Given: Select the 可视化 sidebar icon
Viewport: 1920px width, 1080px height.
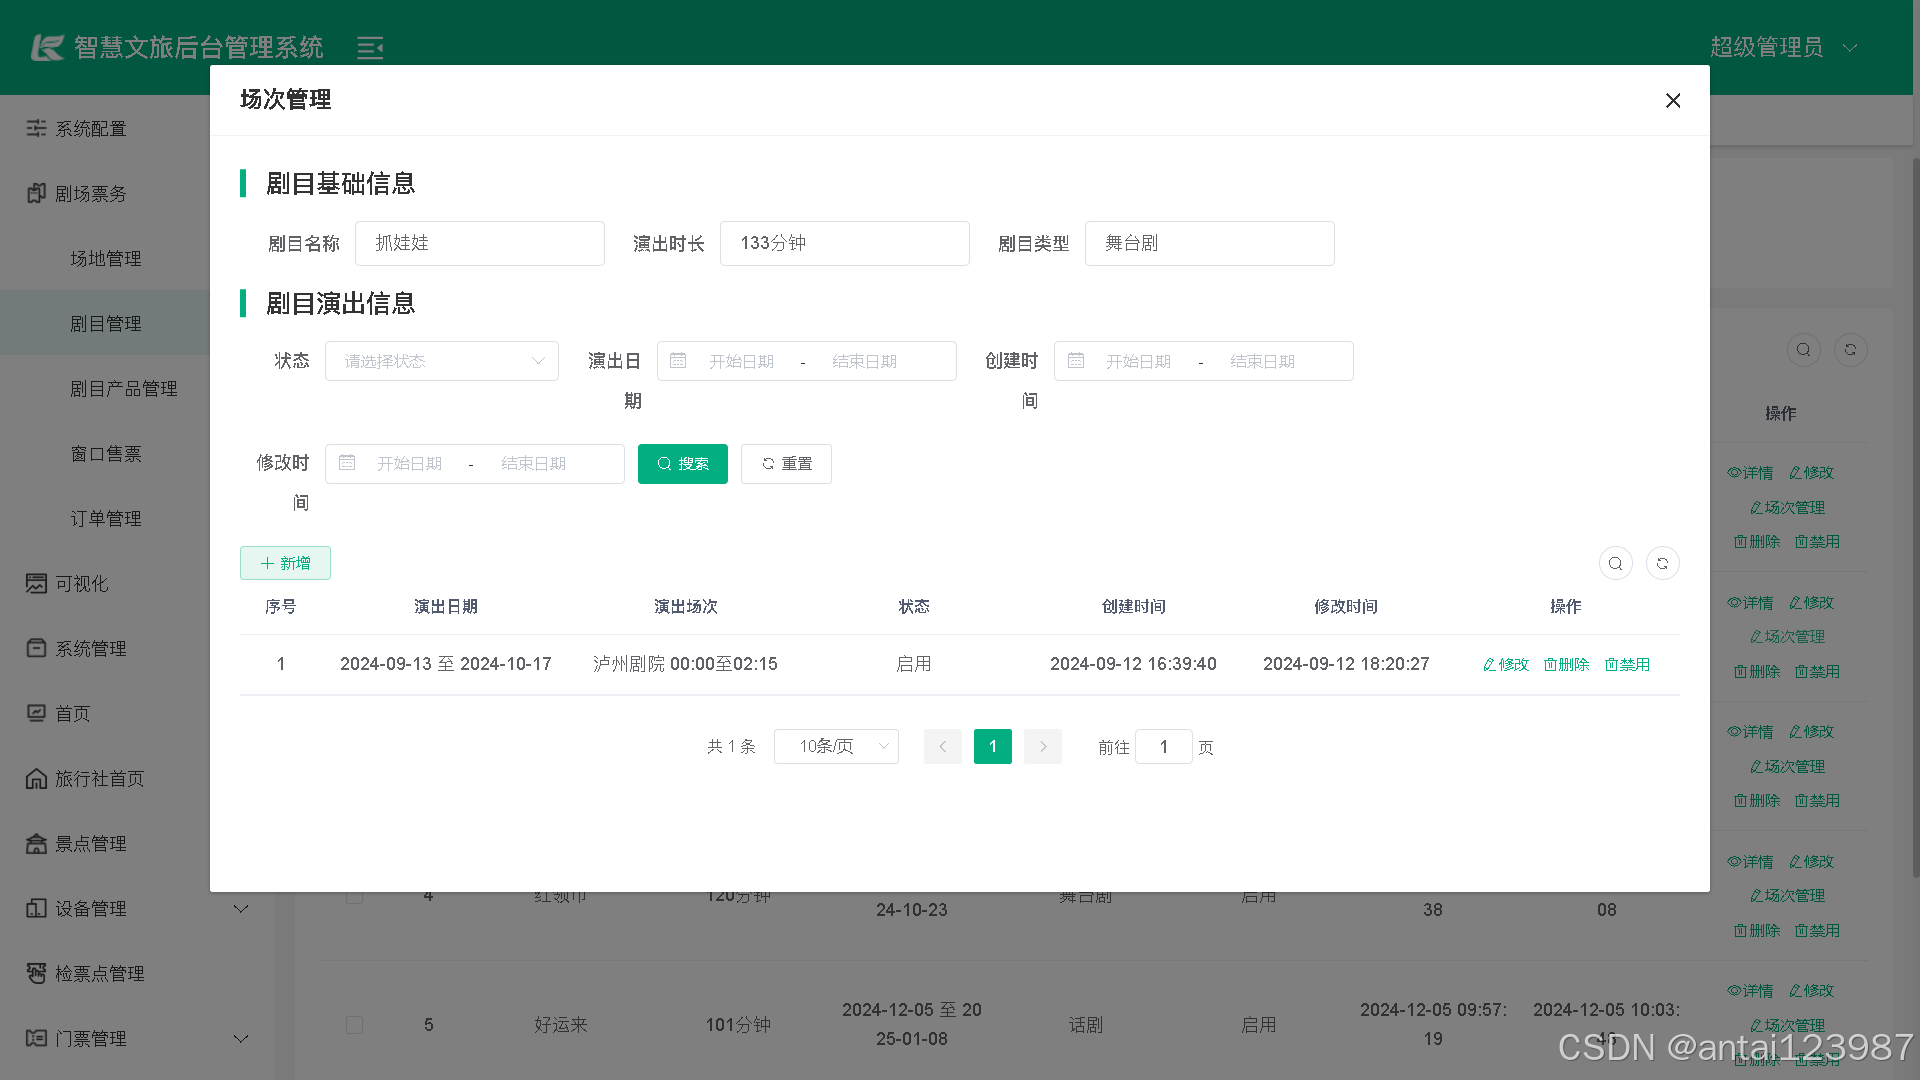Looking at the screenshot, I should click(x=36, y=583).
